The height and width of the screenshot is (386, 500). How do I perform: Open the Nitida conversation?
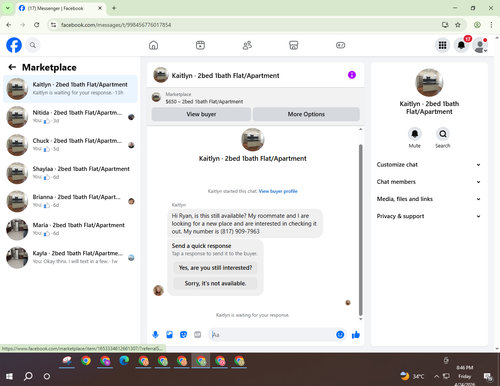coord(70,117)
